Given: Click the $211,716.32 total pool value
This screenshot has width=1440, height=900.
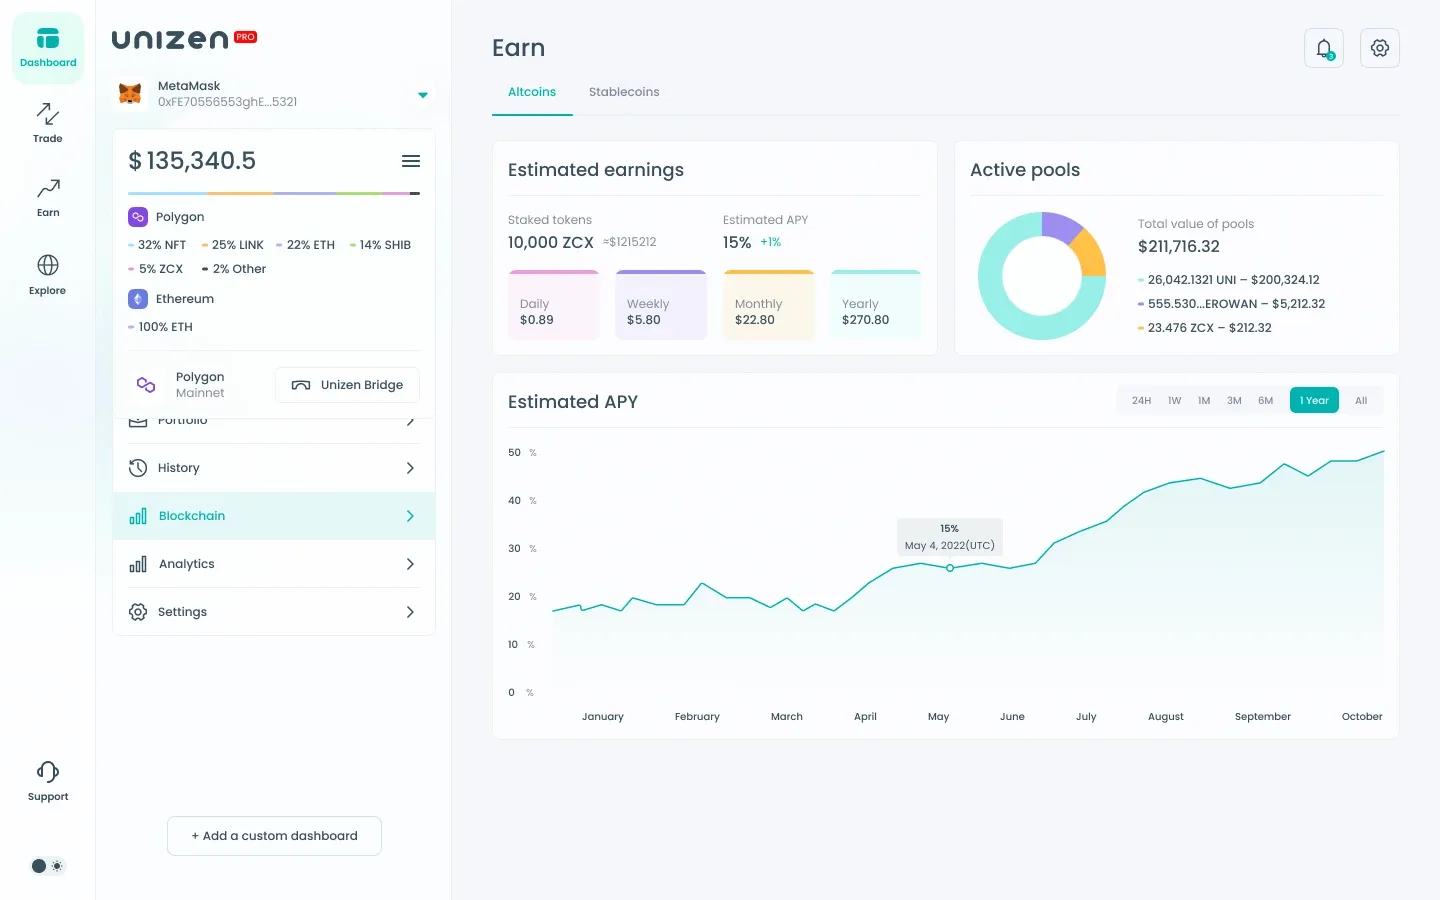Looking at the screenshot, I should [x=1179, y=247].
